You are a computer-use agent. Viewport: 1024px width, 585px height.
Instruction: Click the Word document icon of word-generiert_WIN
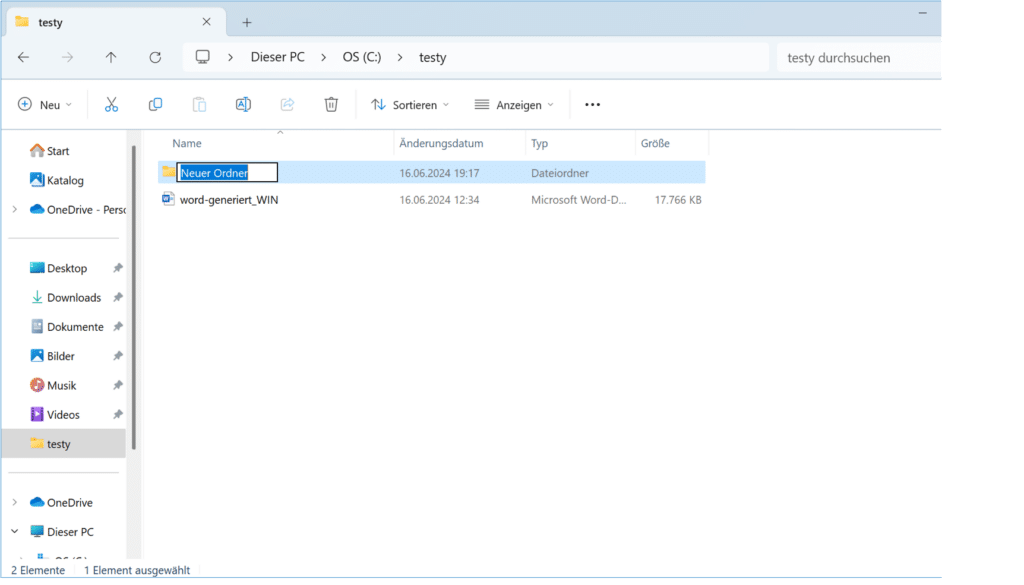coord(168,199)
